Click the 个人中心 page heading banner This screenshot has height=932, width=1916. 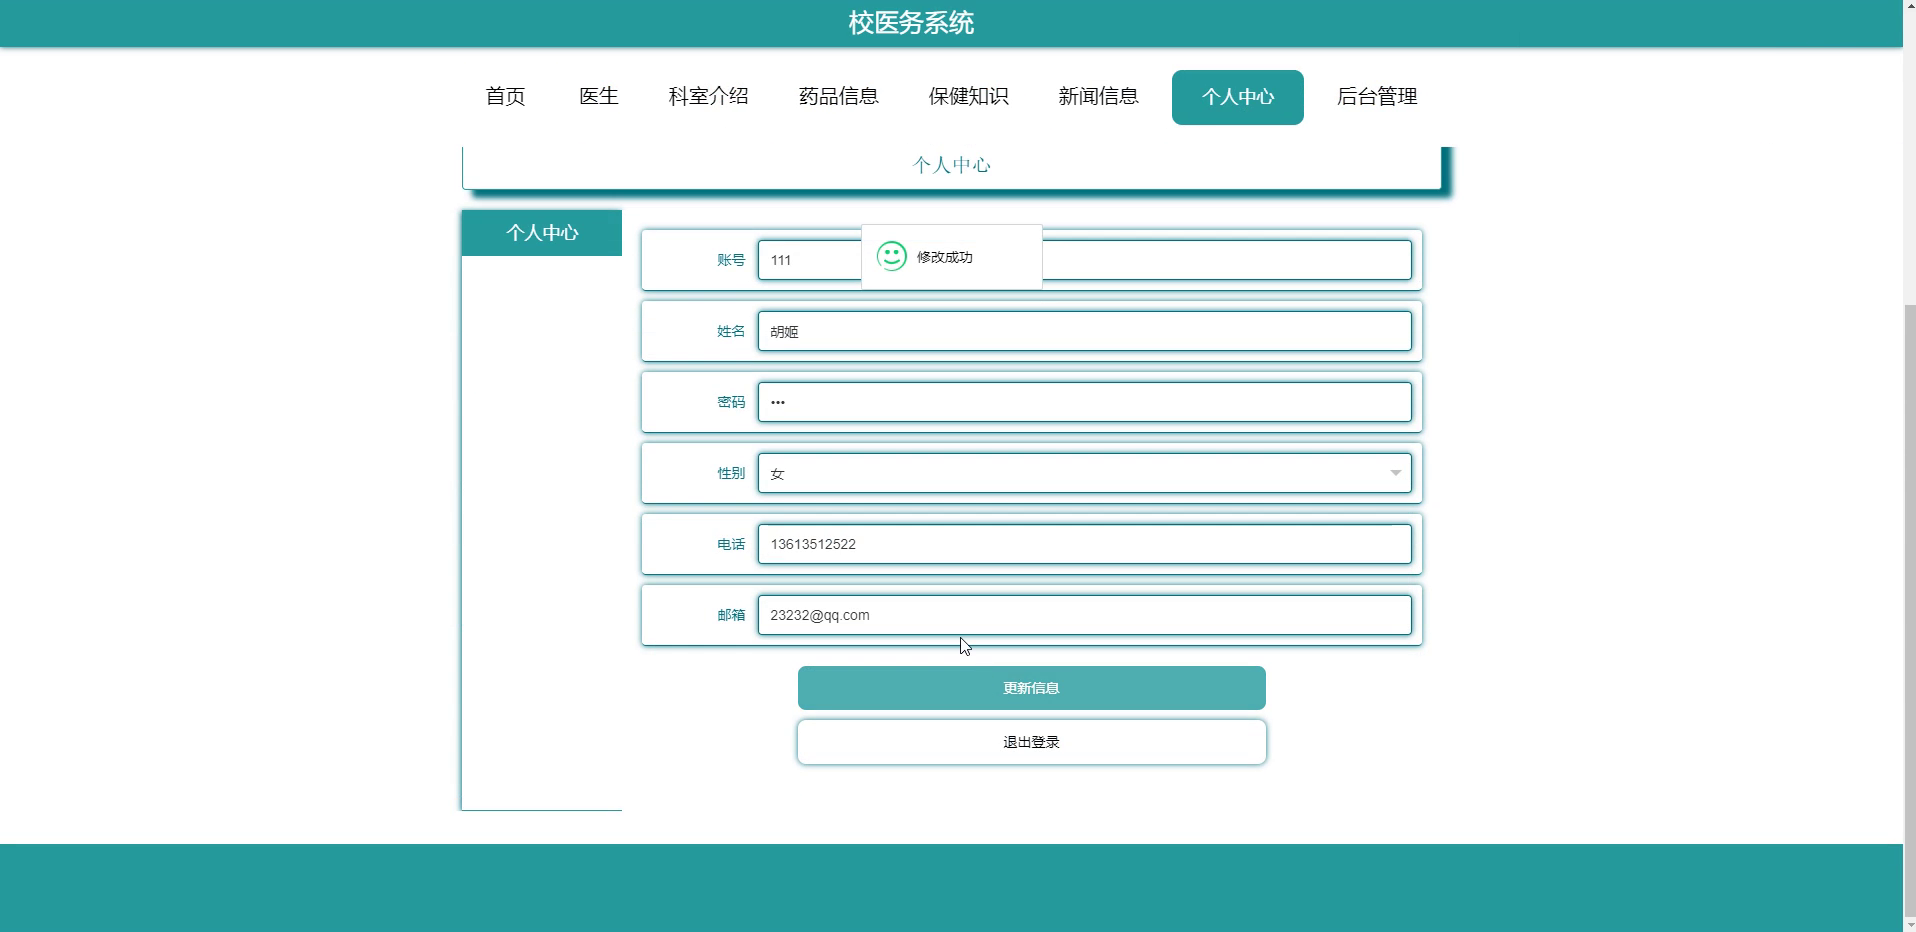(x=951, y=166)
